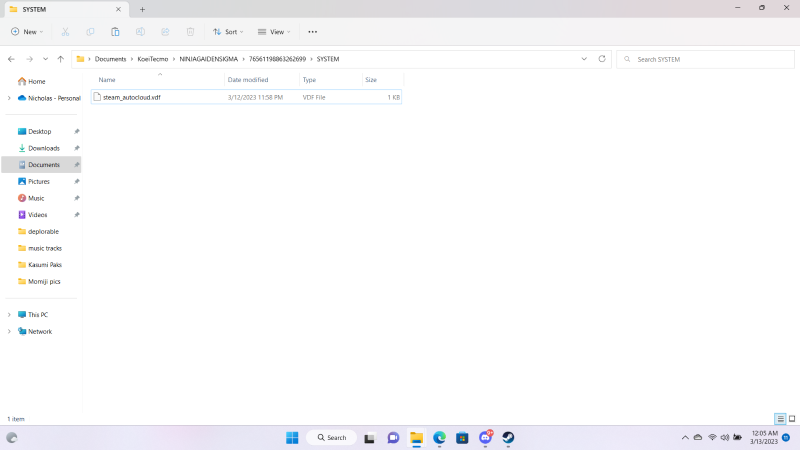This screenshot has height=450, width=800.
Task: Open Task View on the taskbar
Action: (369, 438)
